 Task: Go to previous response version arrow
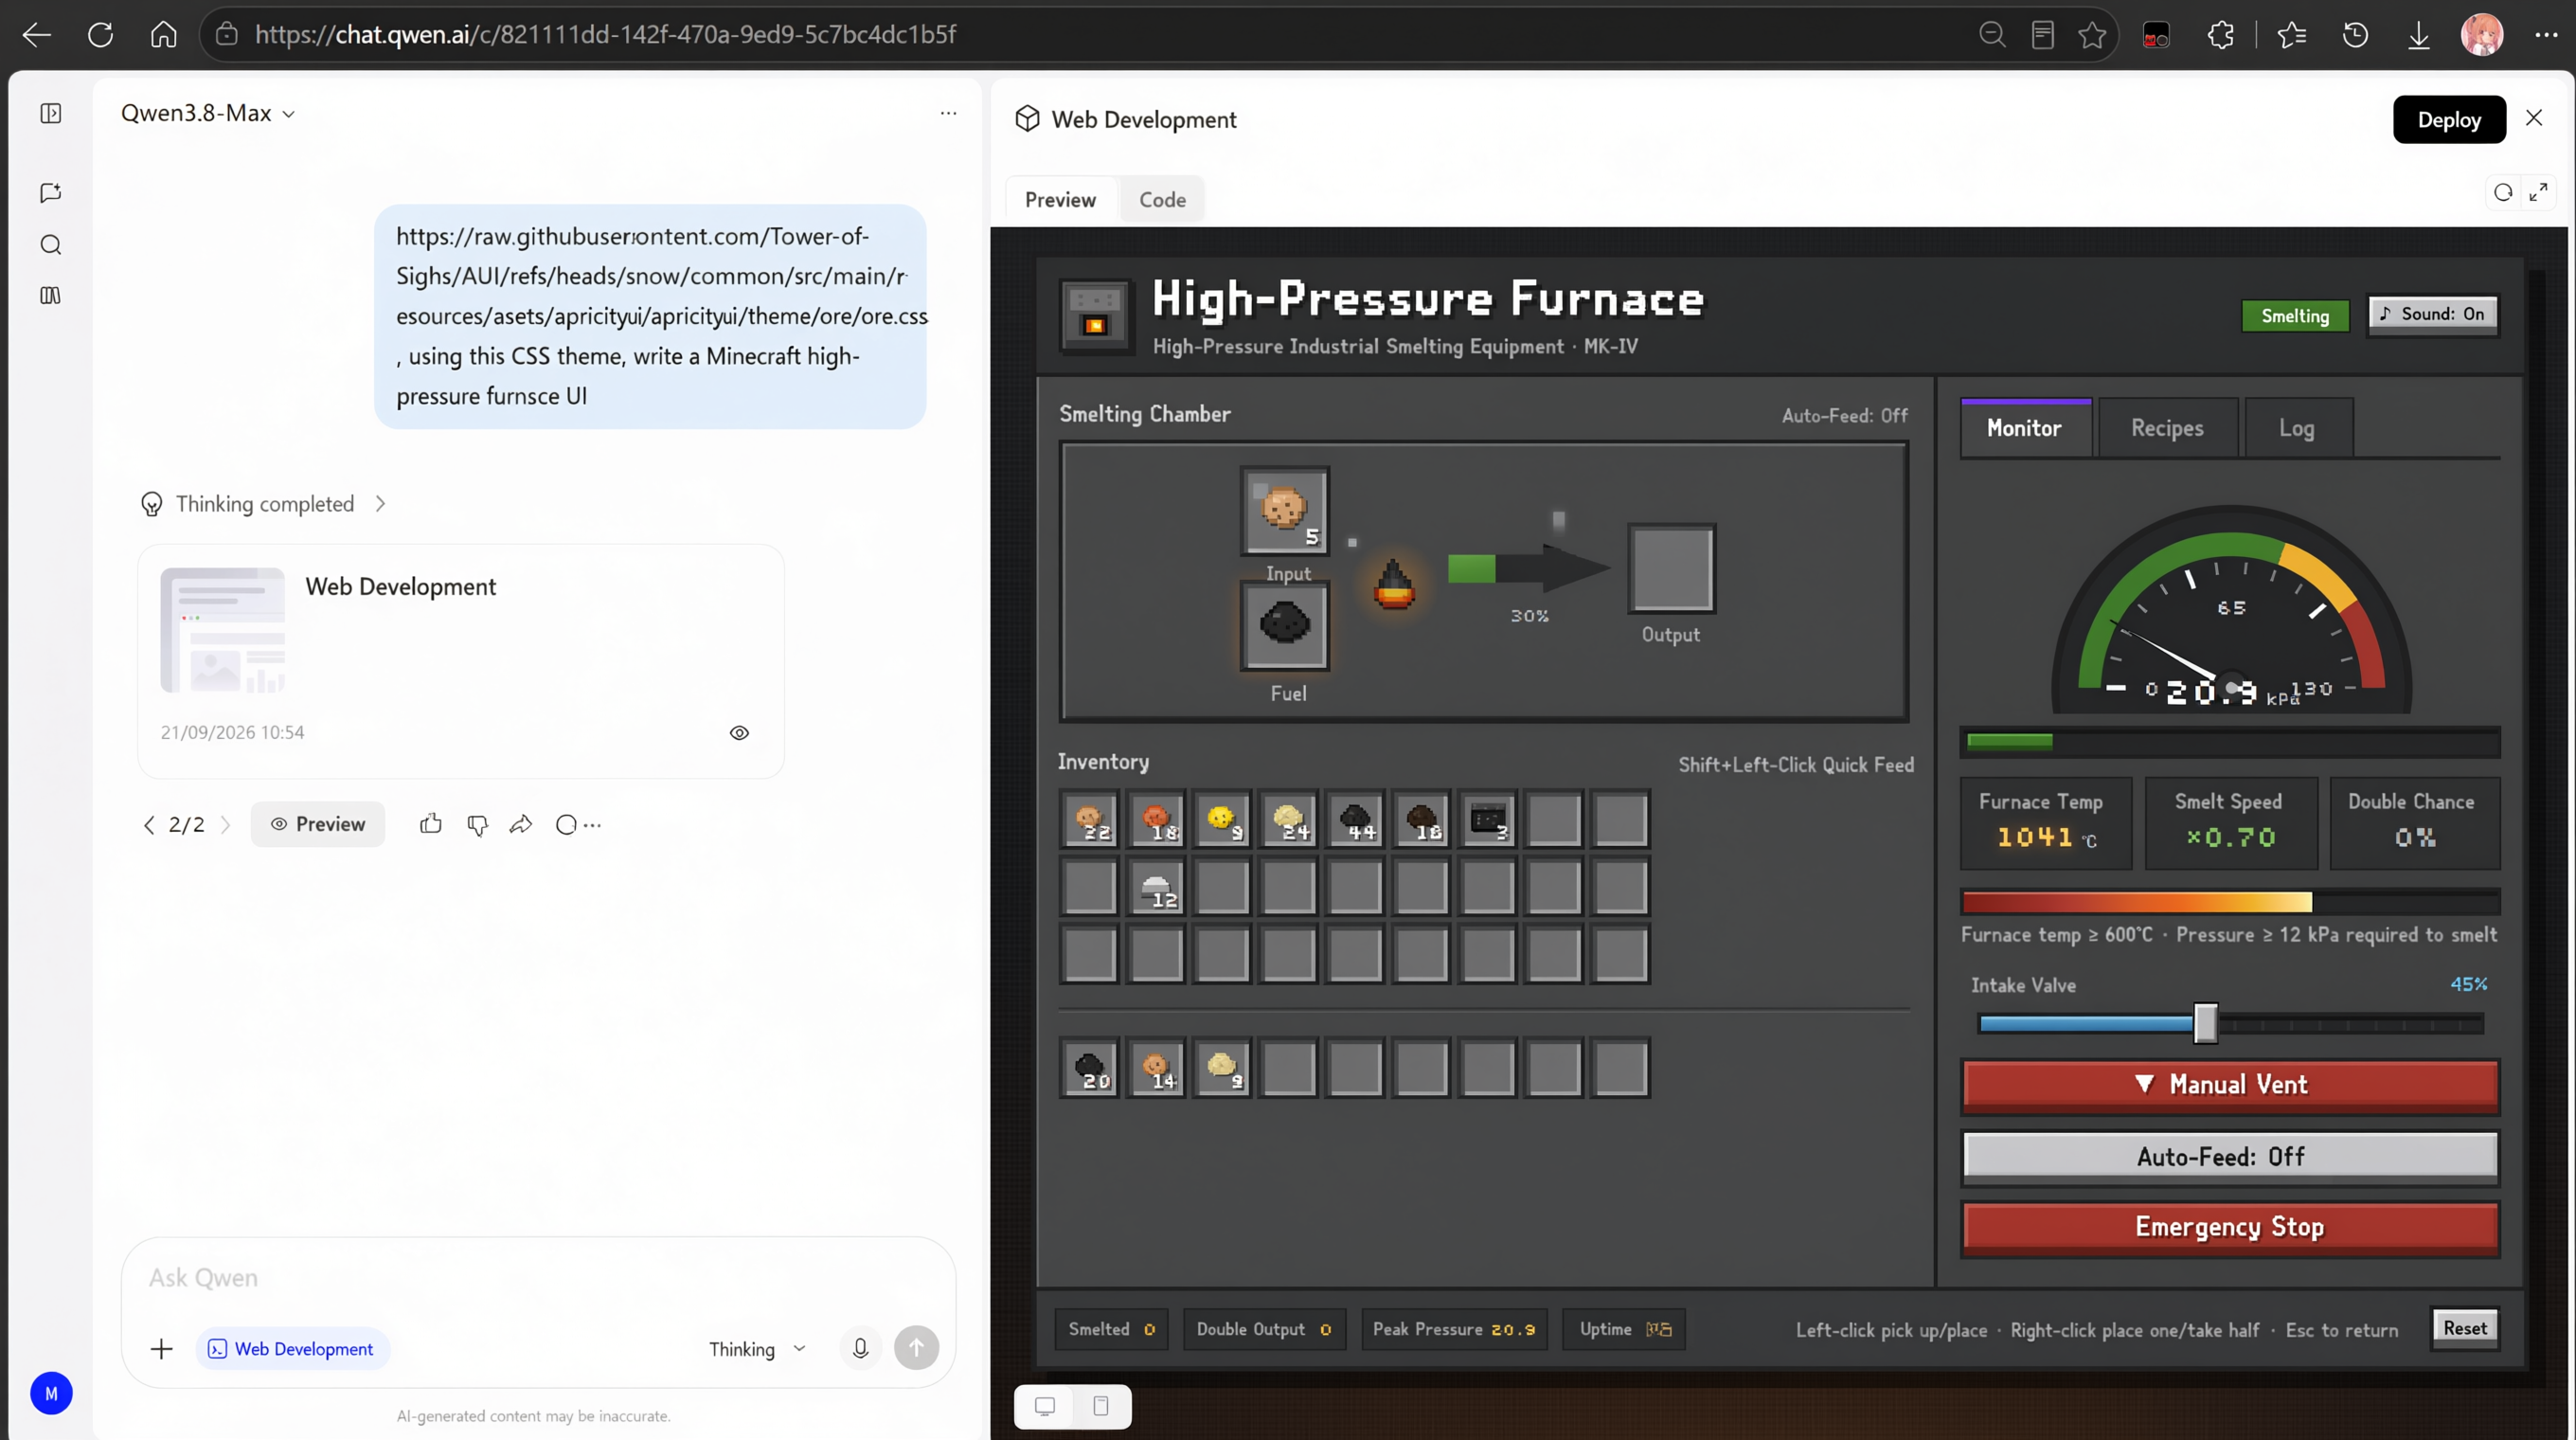pos(149,825)
